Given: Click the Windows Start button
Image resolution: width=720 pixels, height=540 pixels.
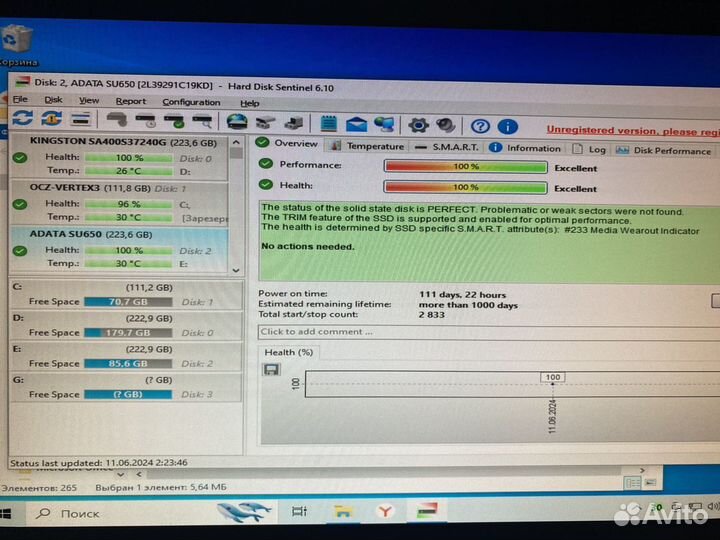Looking at the screenshot, I should point(6,513).
